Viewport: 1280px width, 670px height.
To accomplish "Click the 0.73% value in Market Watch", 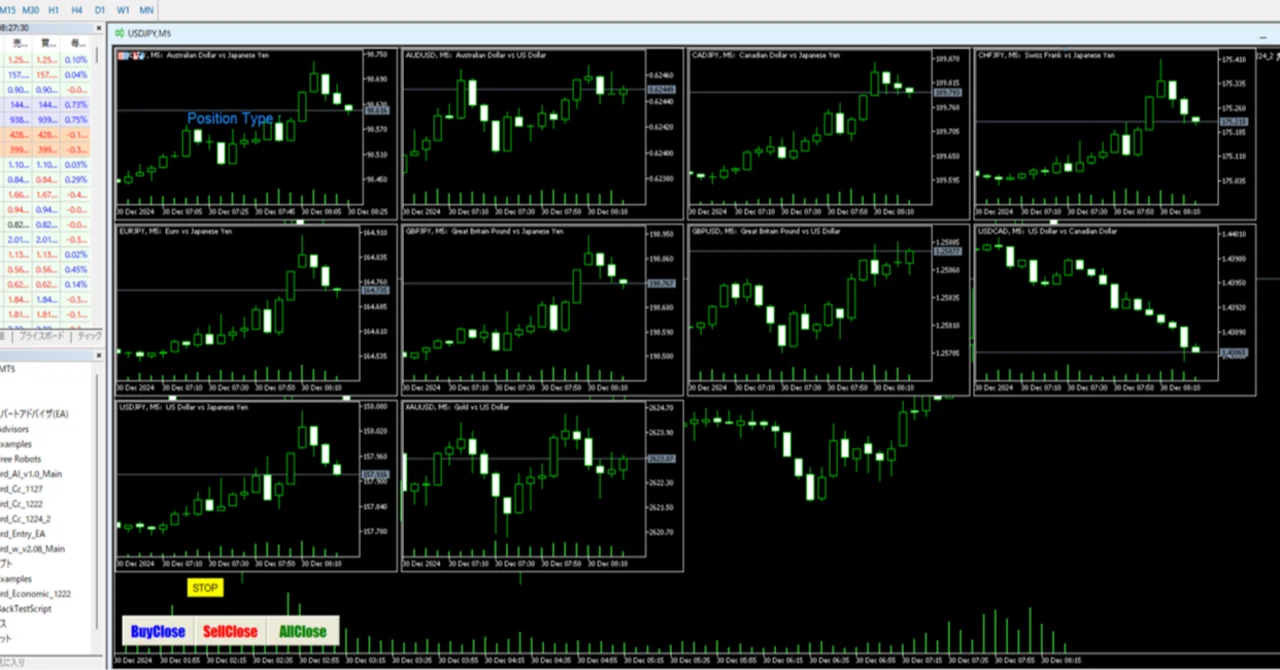I will point(76,104).
